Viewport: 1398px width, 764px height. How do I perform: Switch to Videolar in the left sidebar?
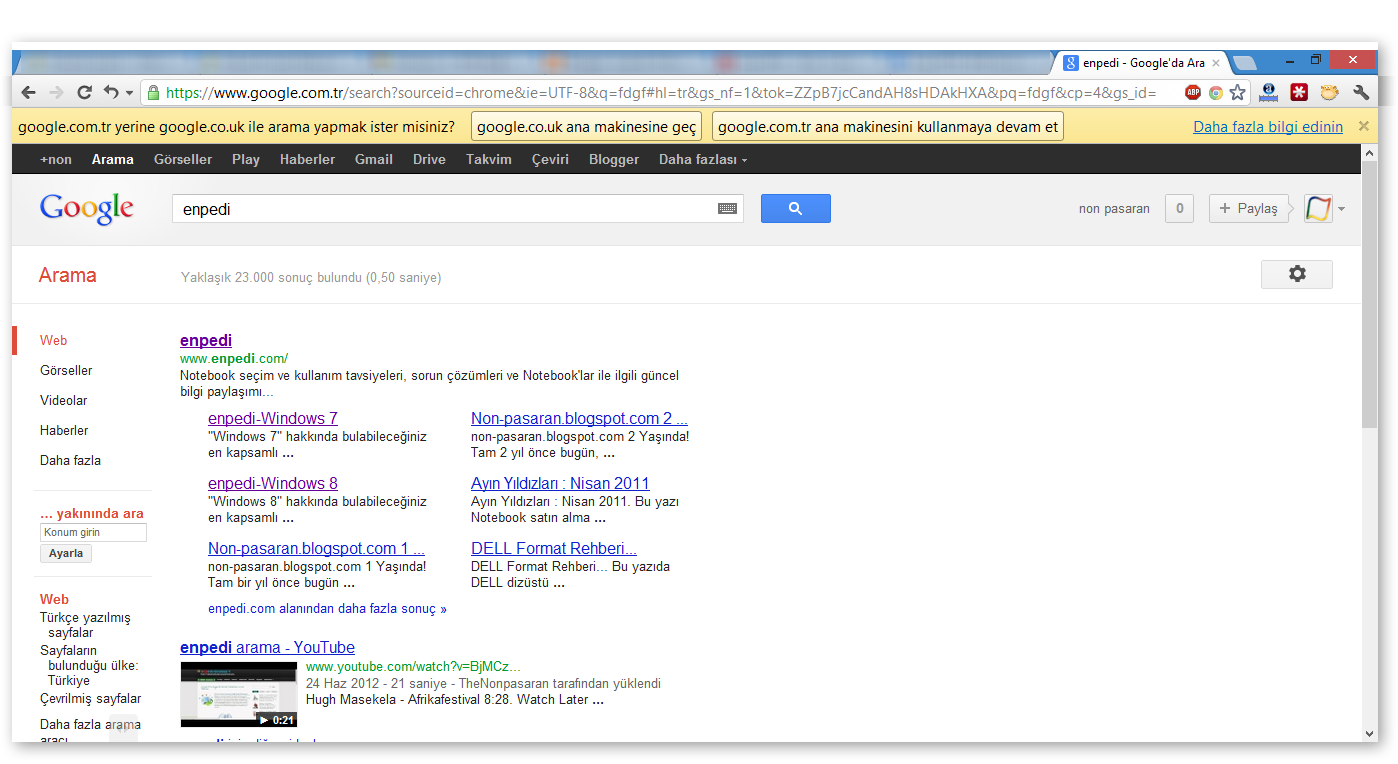(x=64, y=400)
